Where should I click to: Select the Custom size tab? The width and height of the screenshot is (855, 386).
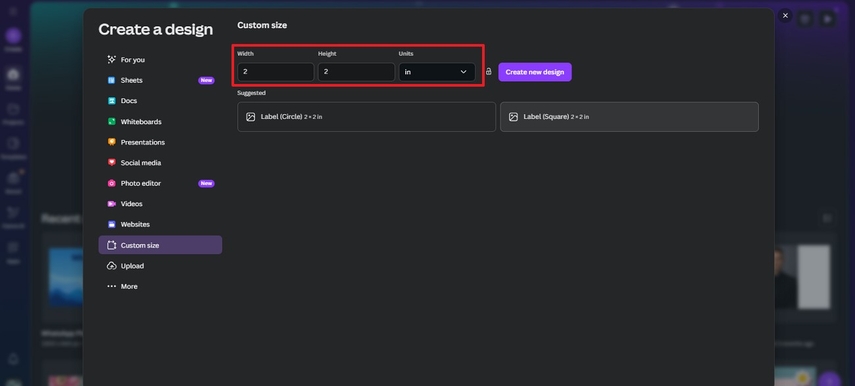[160, 245]
